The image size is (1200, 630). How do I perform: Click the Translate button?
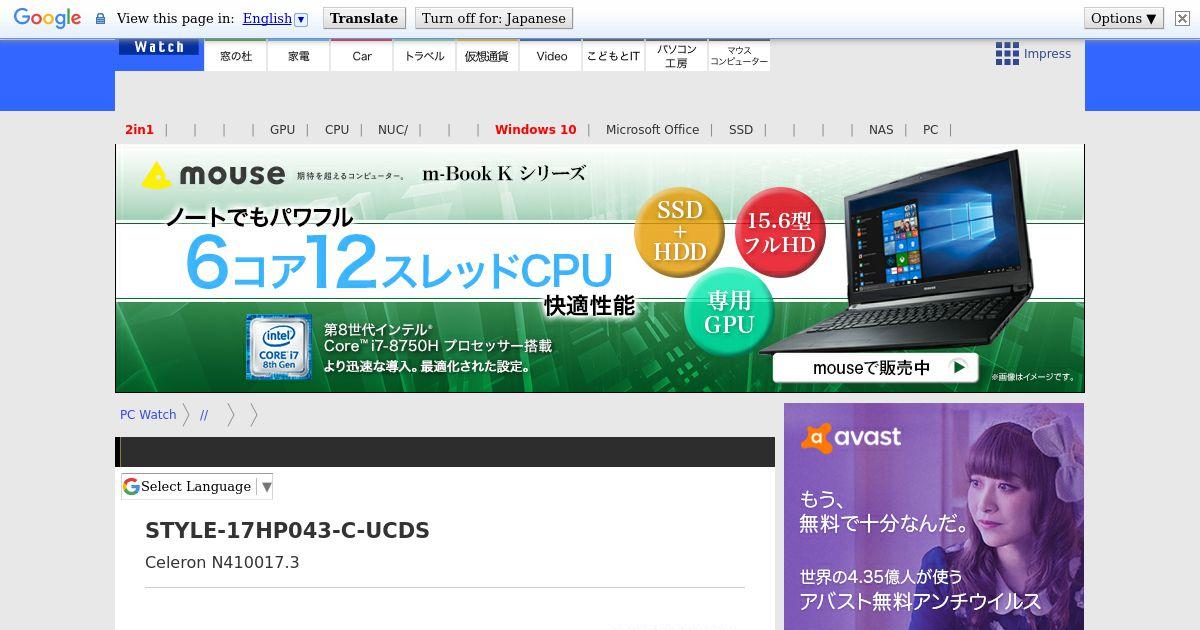pos(364,18)
